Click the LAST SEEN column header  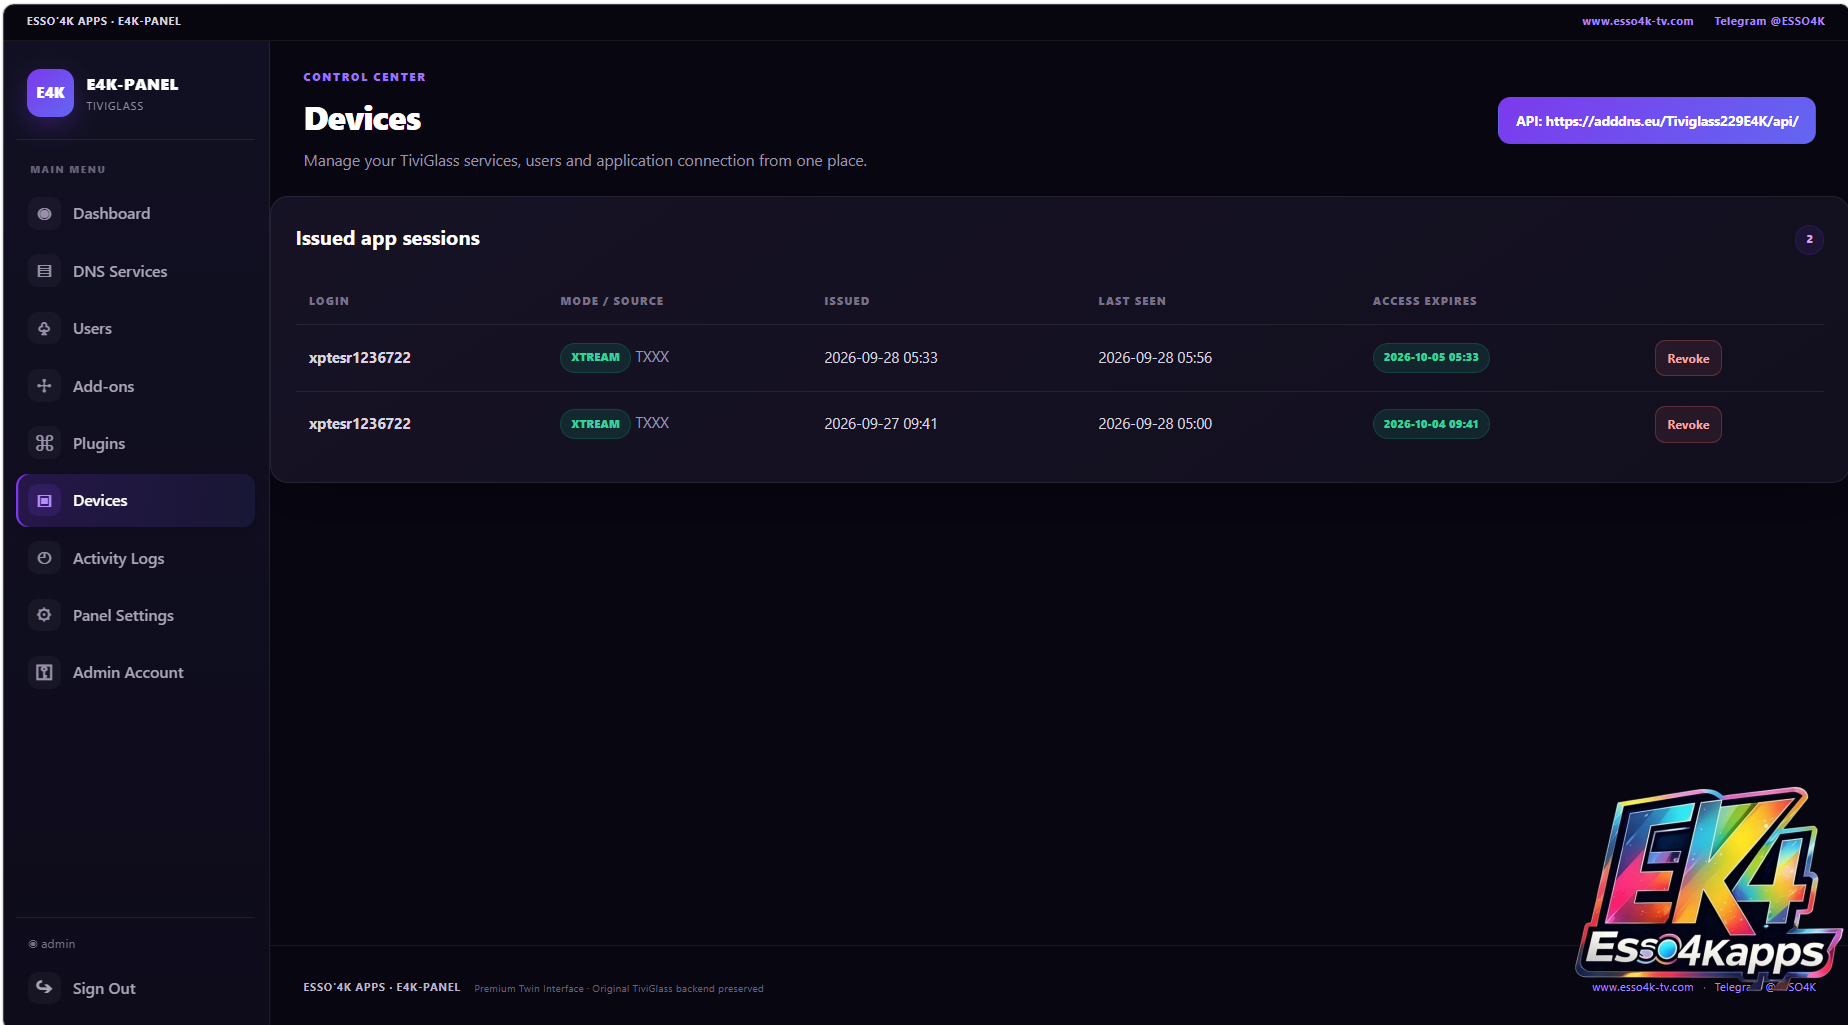(x=1132, y=301)
